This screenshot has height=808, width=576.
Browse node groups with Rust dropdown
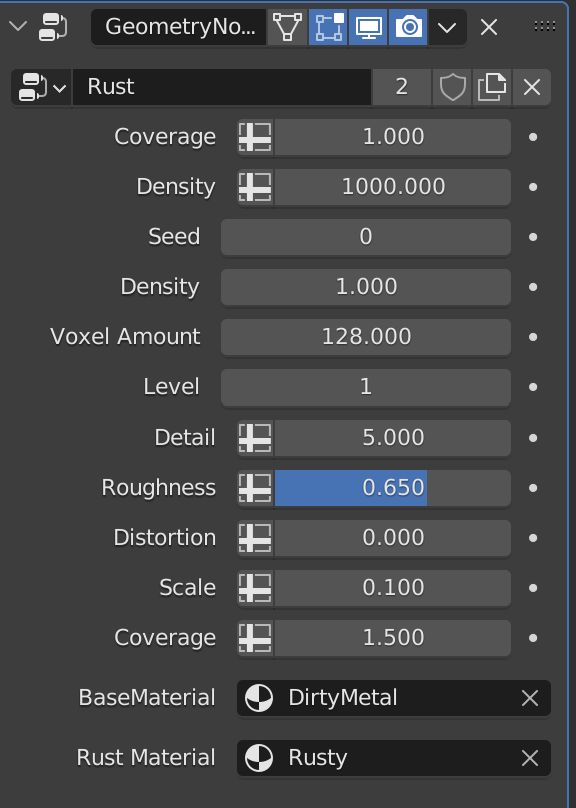[42, 87]
